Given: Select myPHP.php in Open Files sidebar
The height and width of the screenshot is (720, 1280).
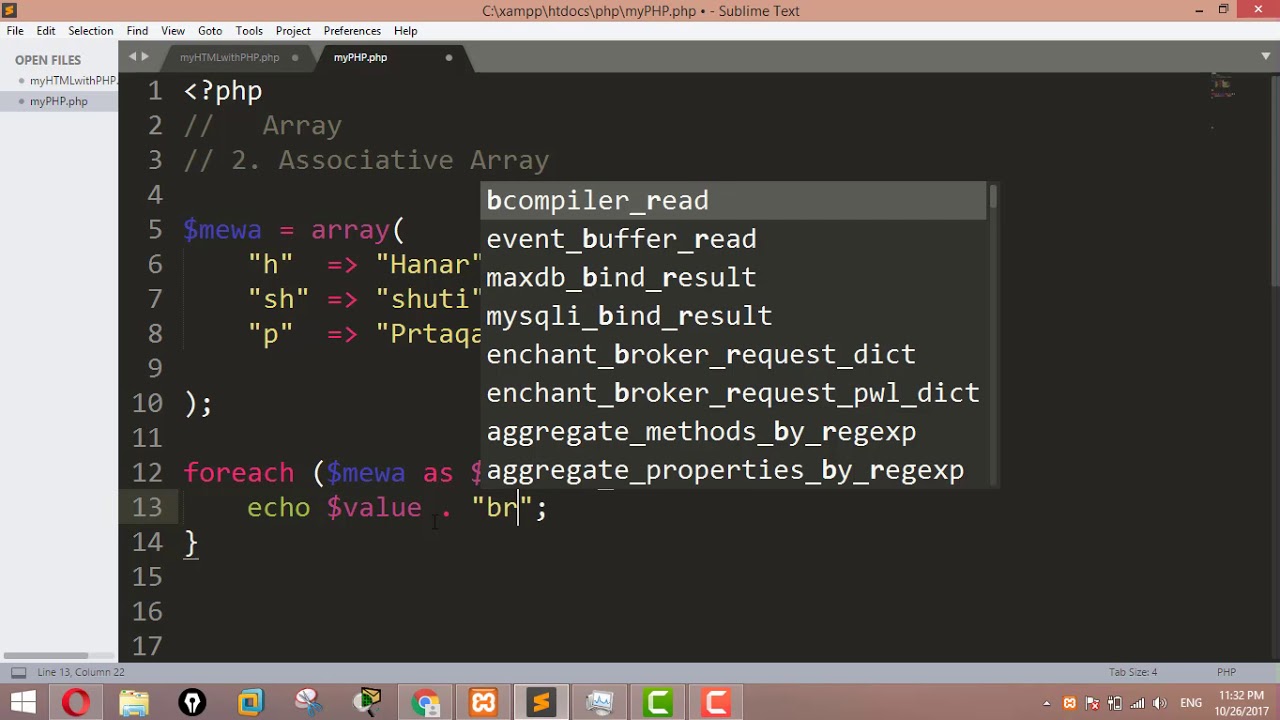Looking at the screenshot, I should click(58, 101).
